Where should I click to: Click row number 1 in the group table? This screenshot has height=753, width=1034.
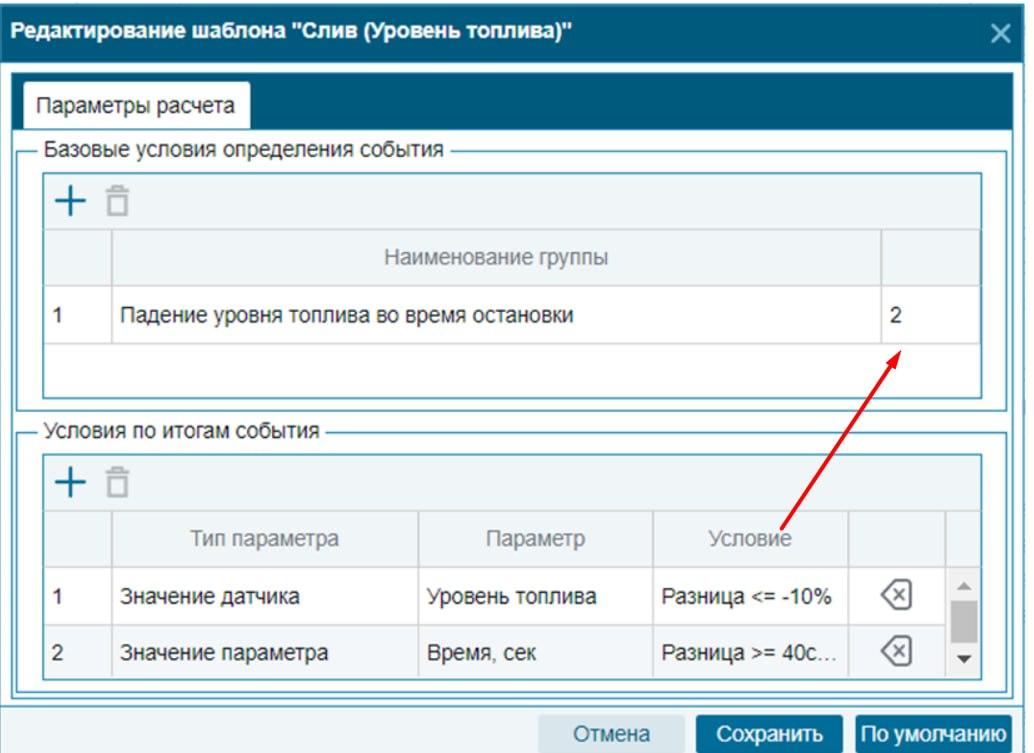click(x=78, y=315)
